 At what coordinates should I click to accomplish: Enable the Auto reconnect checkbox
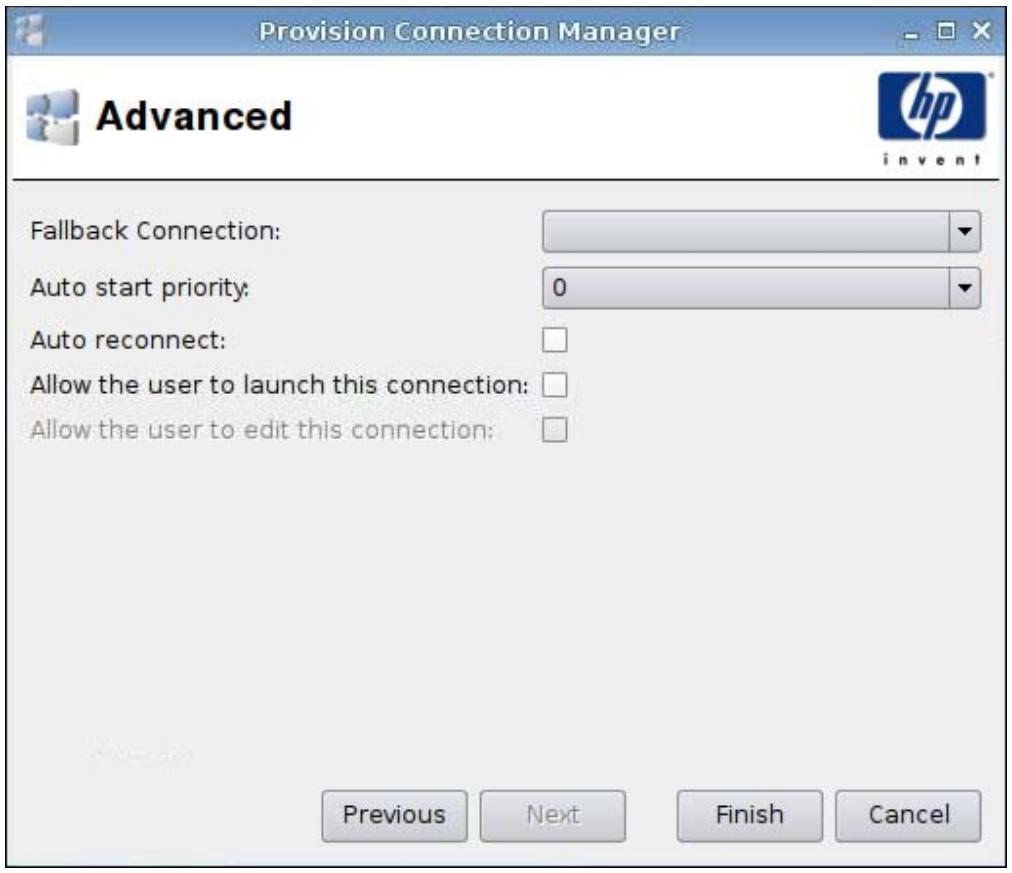554,340
